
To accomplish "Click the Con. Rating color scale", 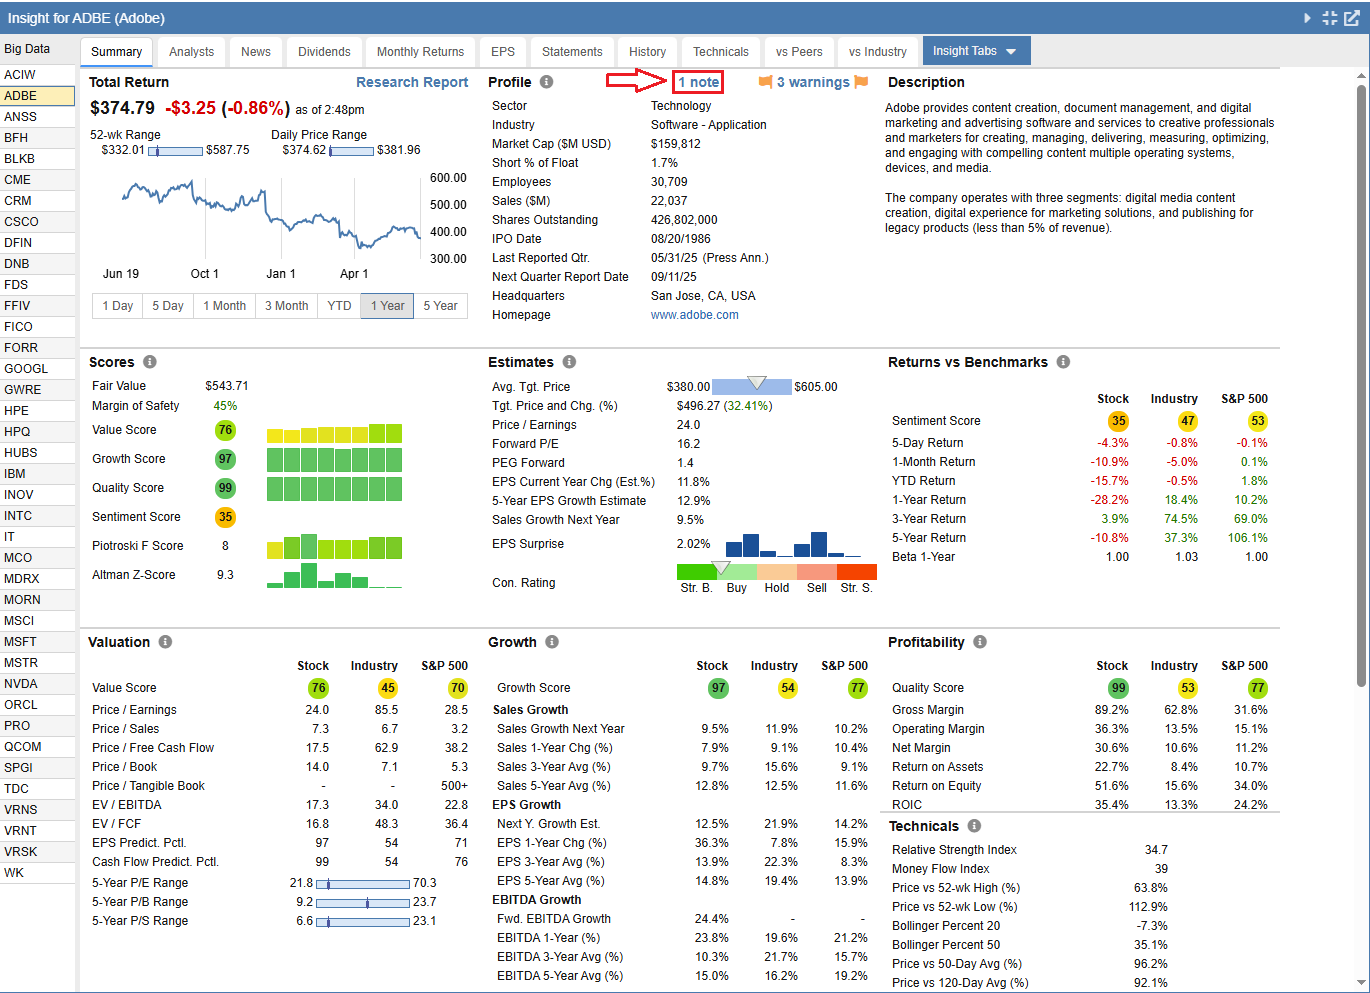I will pos(777,572).
